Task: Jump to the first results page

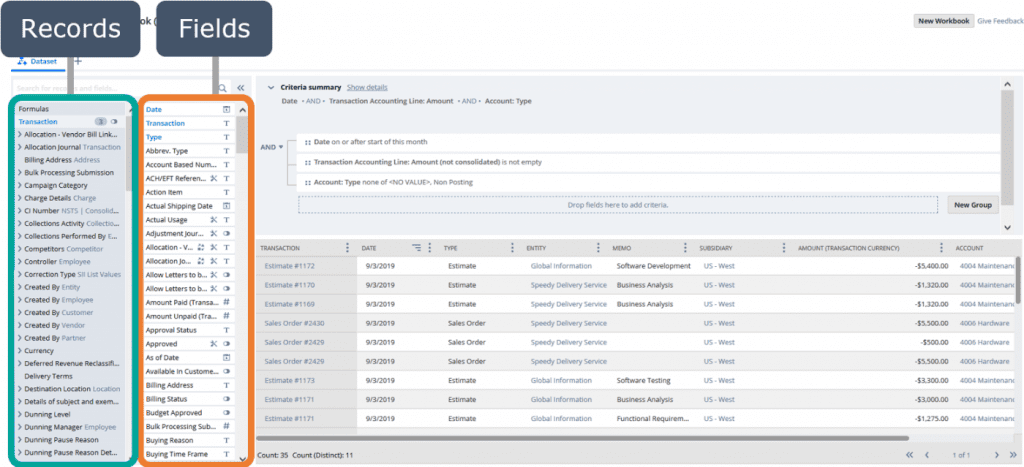Action: click(x=909, y=455)
